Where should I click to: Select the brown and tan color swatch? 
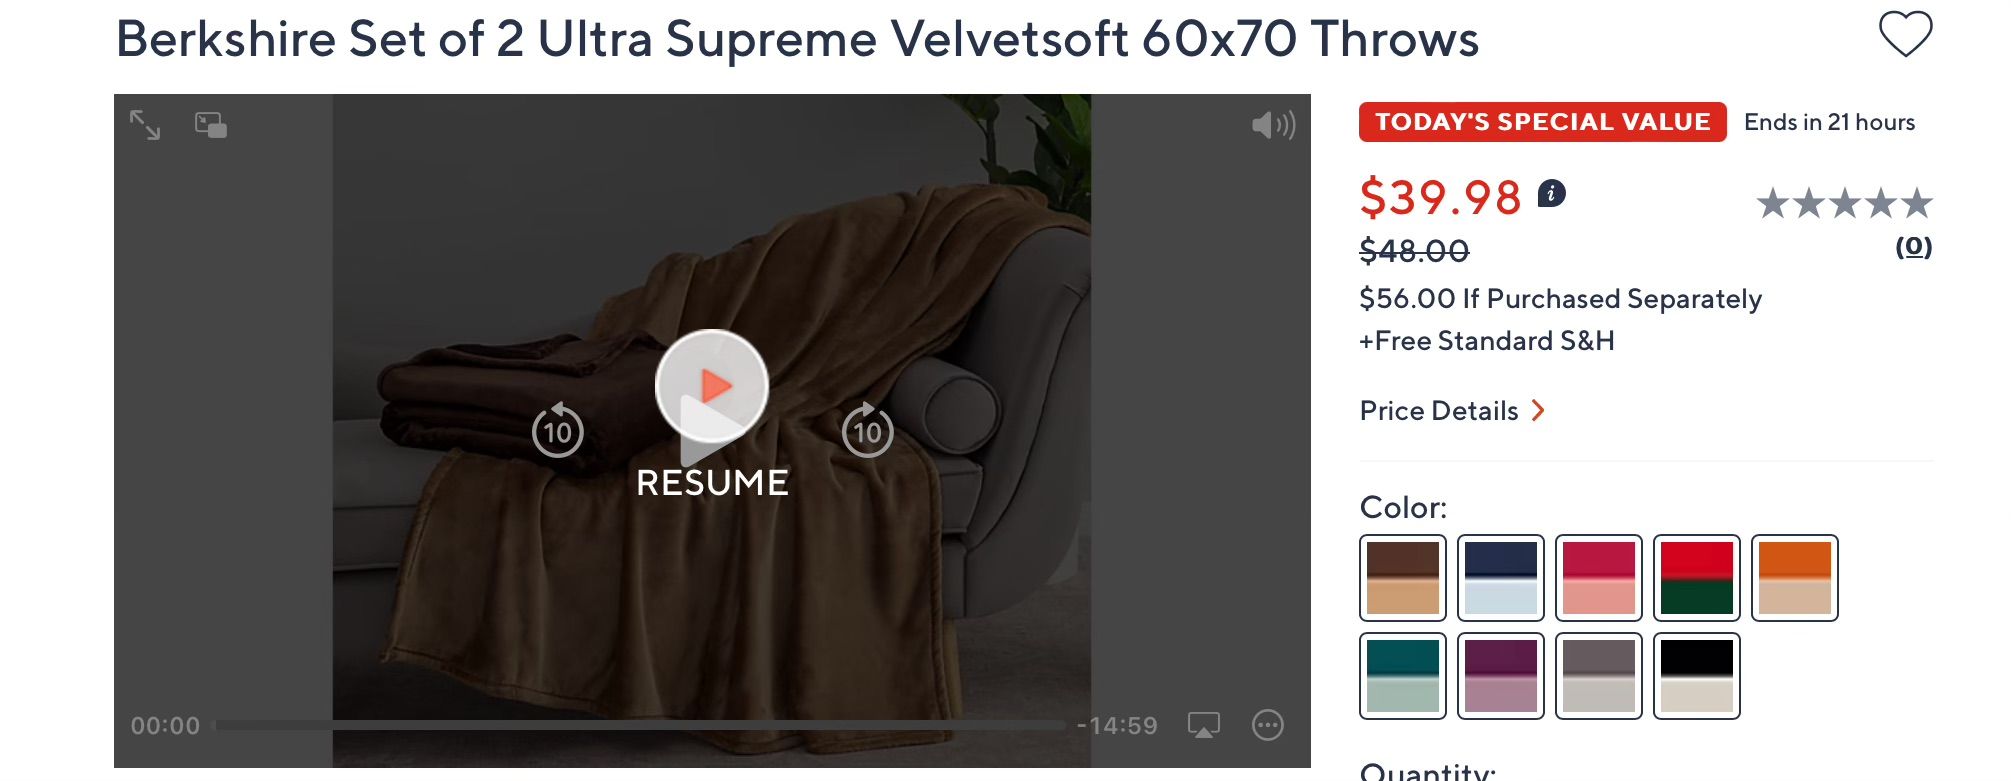(x=1403, y=578)
